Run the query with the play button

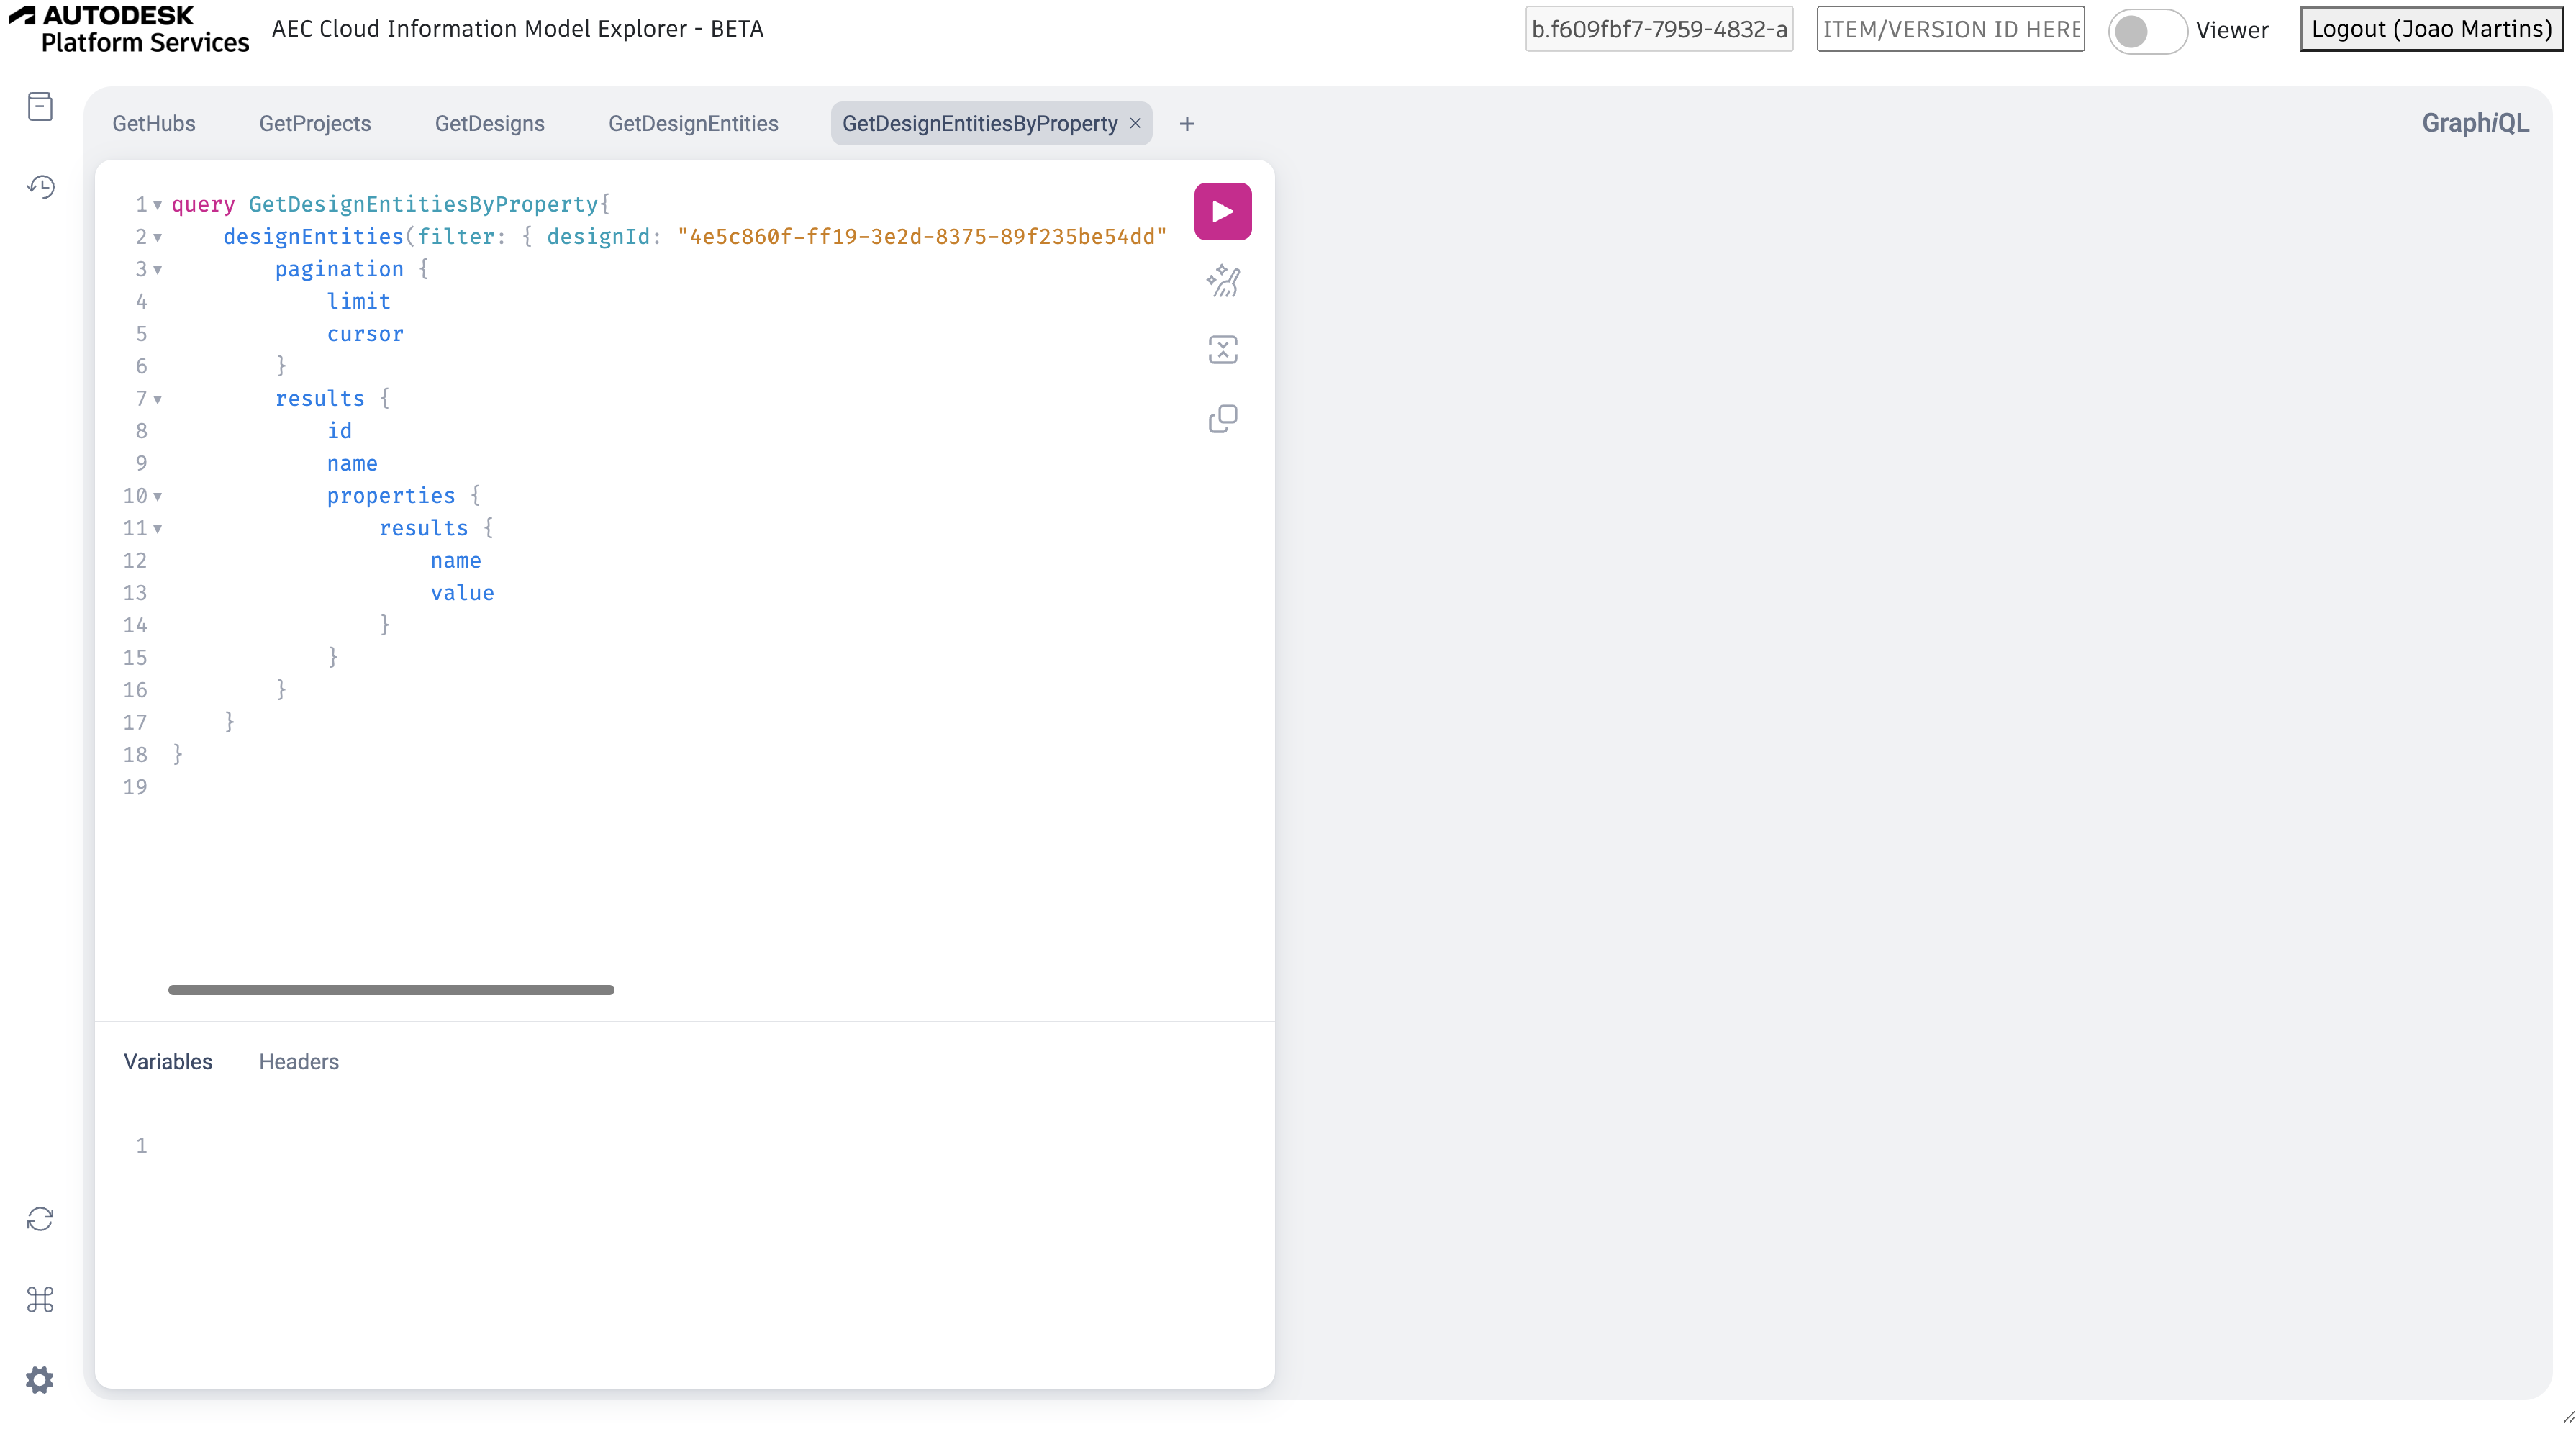coord(1222,211)
